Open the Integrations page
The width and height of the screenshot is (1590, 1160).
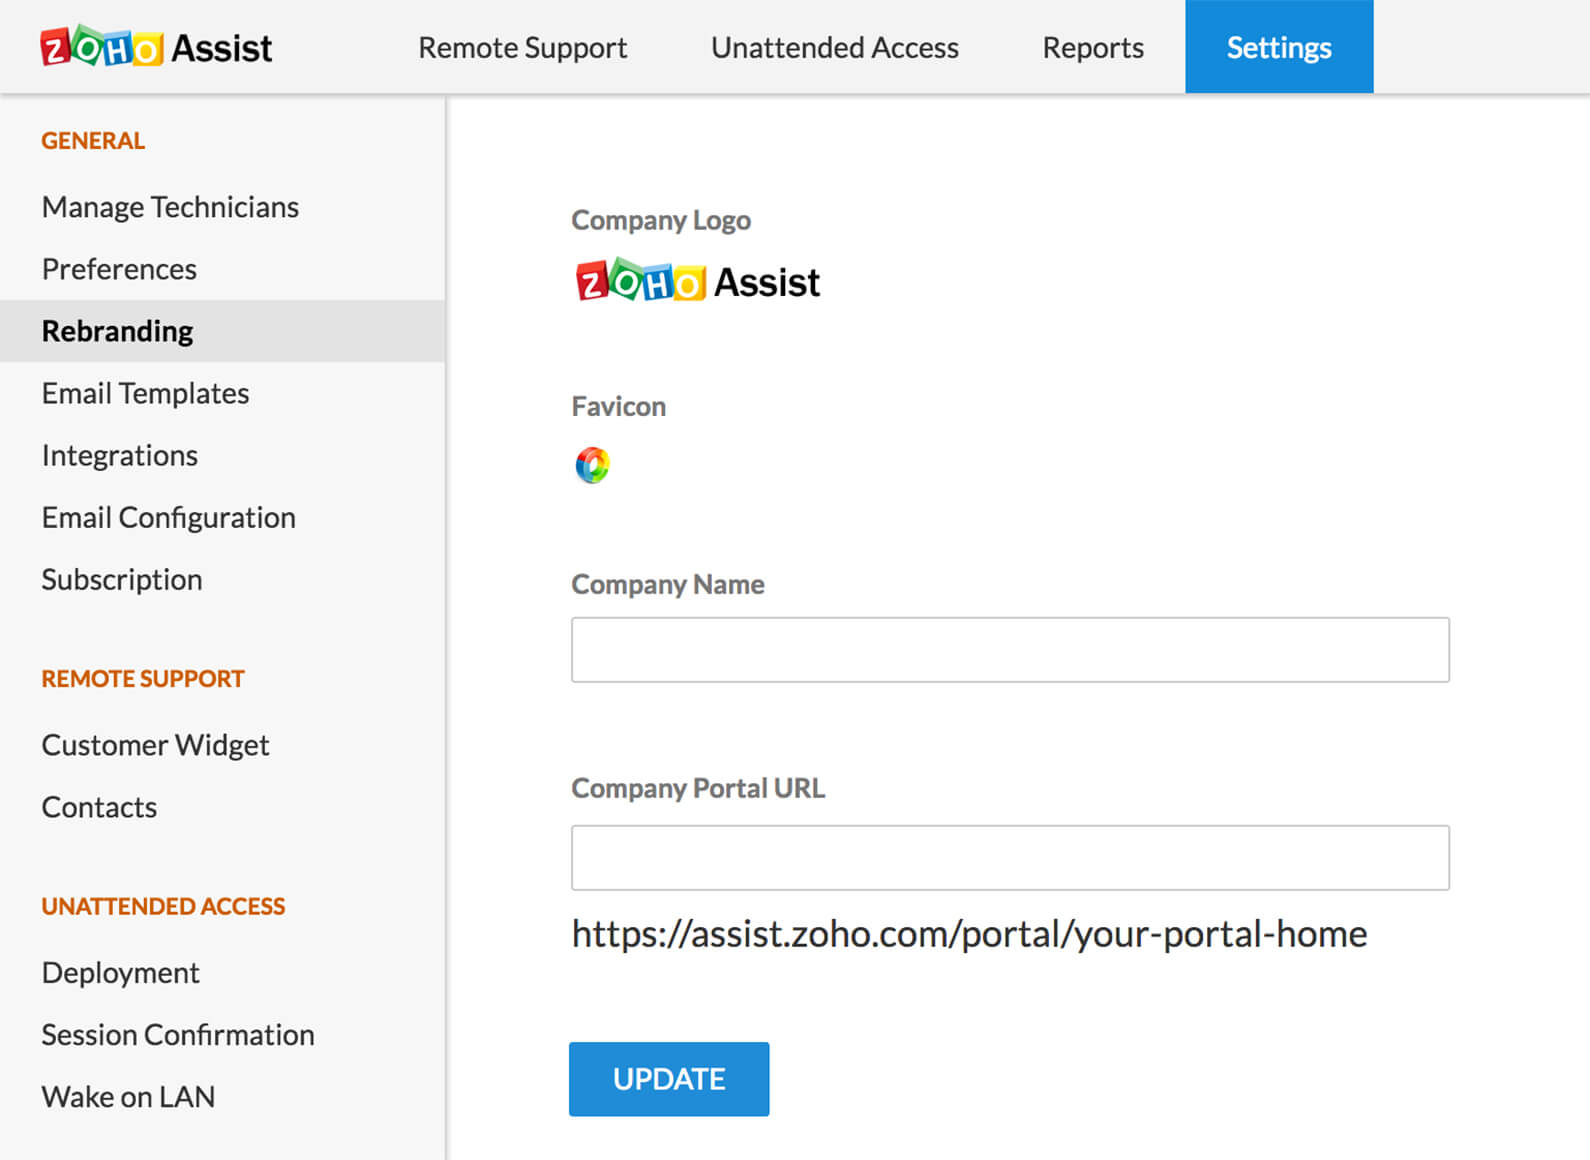click(119, 455)
